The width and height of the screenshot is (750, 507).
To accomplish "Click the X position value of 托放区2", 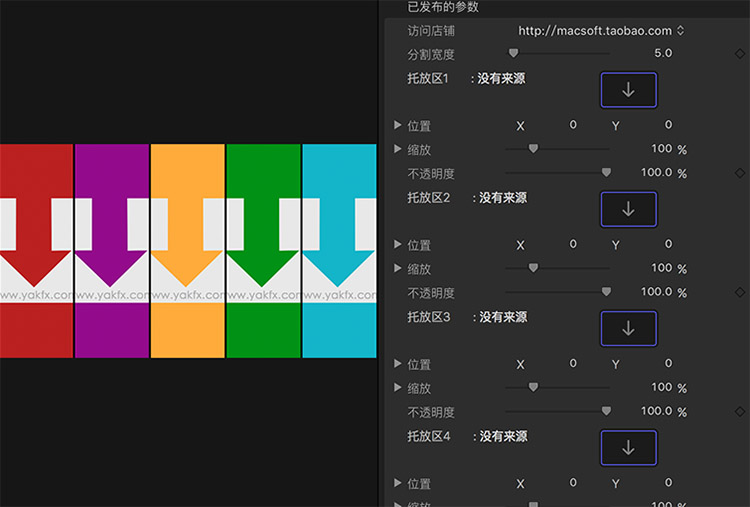I will 573,244.
